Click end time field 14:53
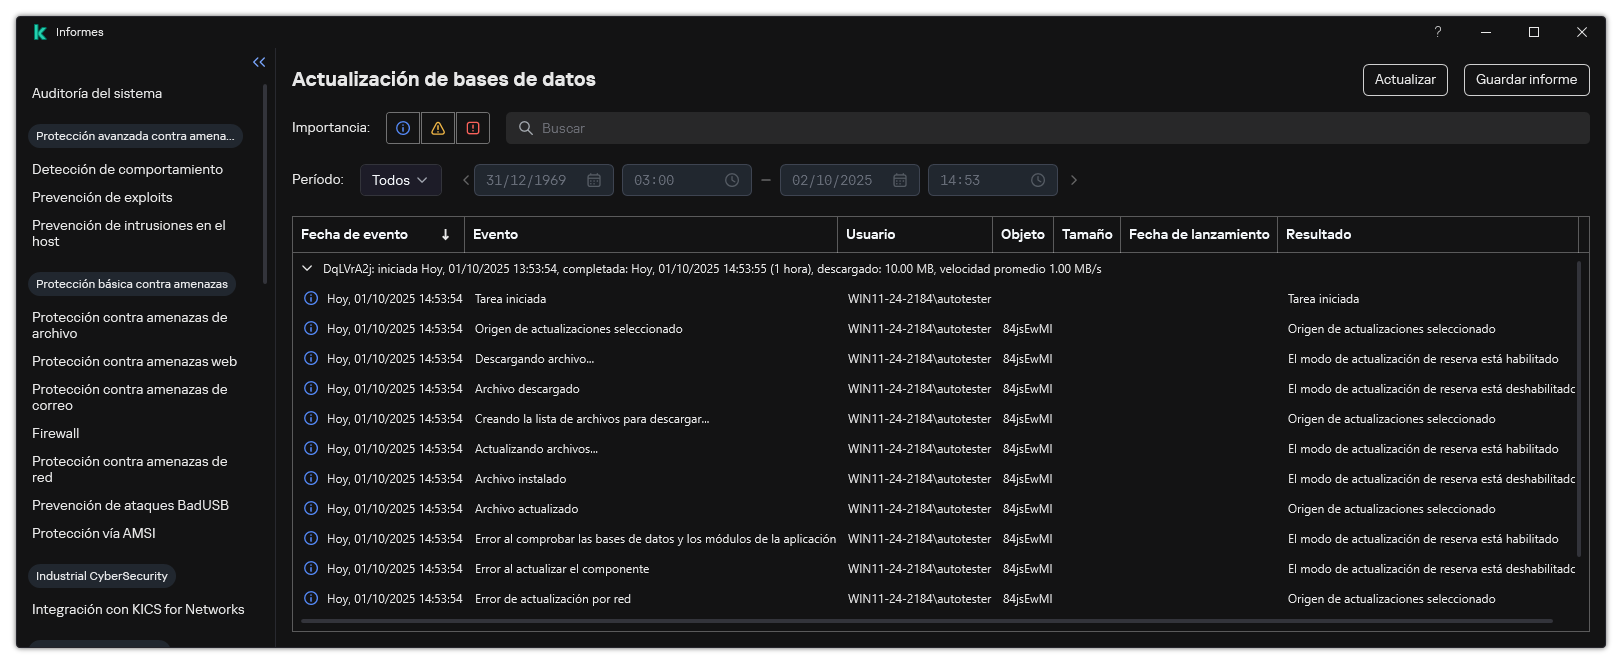1622x664 pixels. coord(993,180)
